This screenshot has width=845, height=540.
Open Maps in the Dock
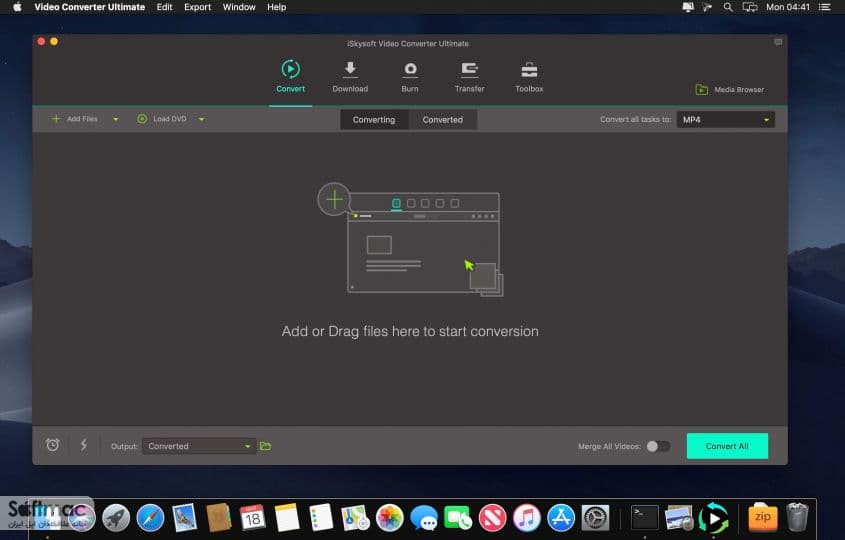(x=355, y=518)
